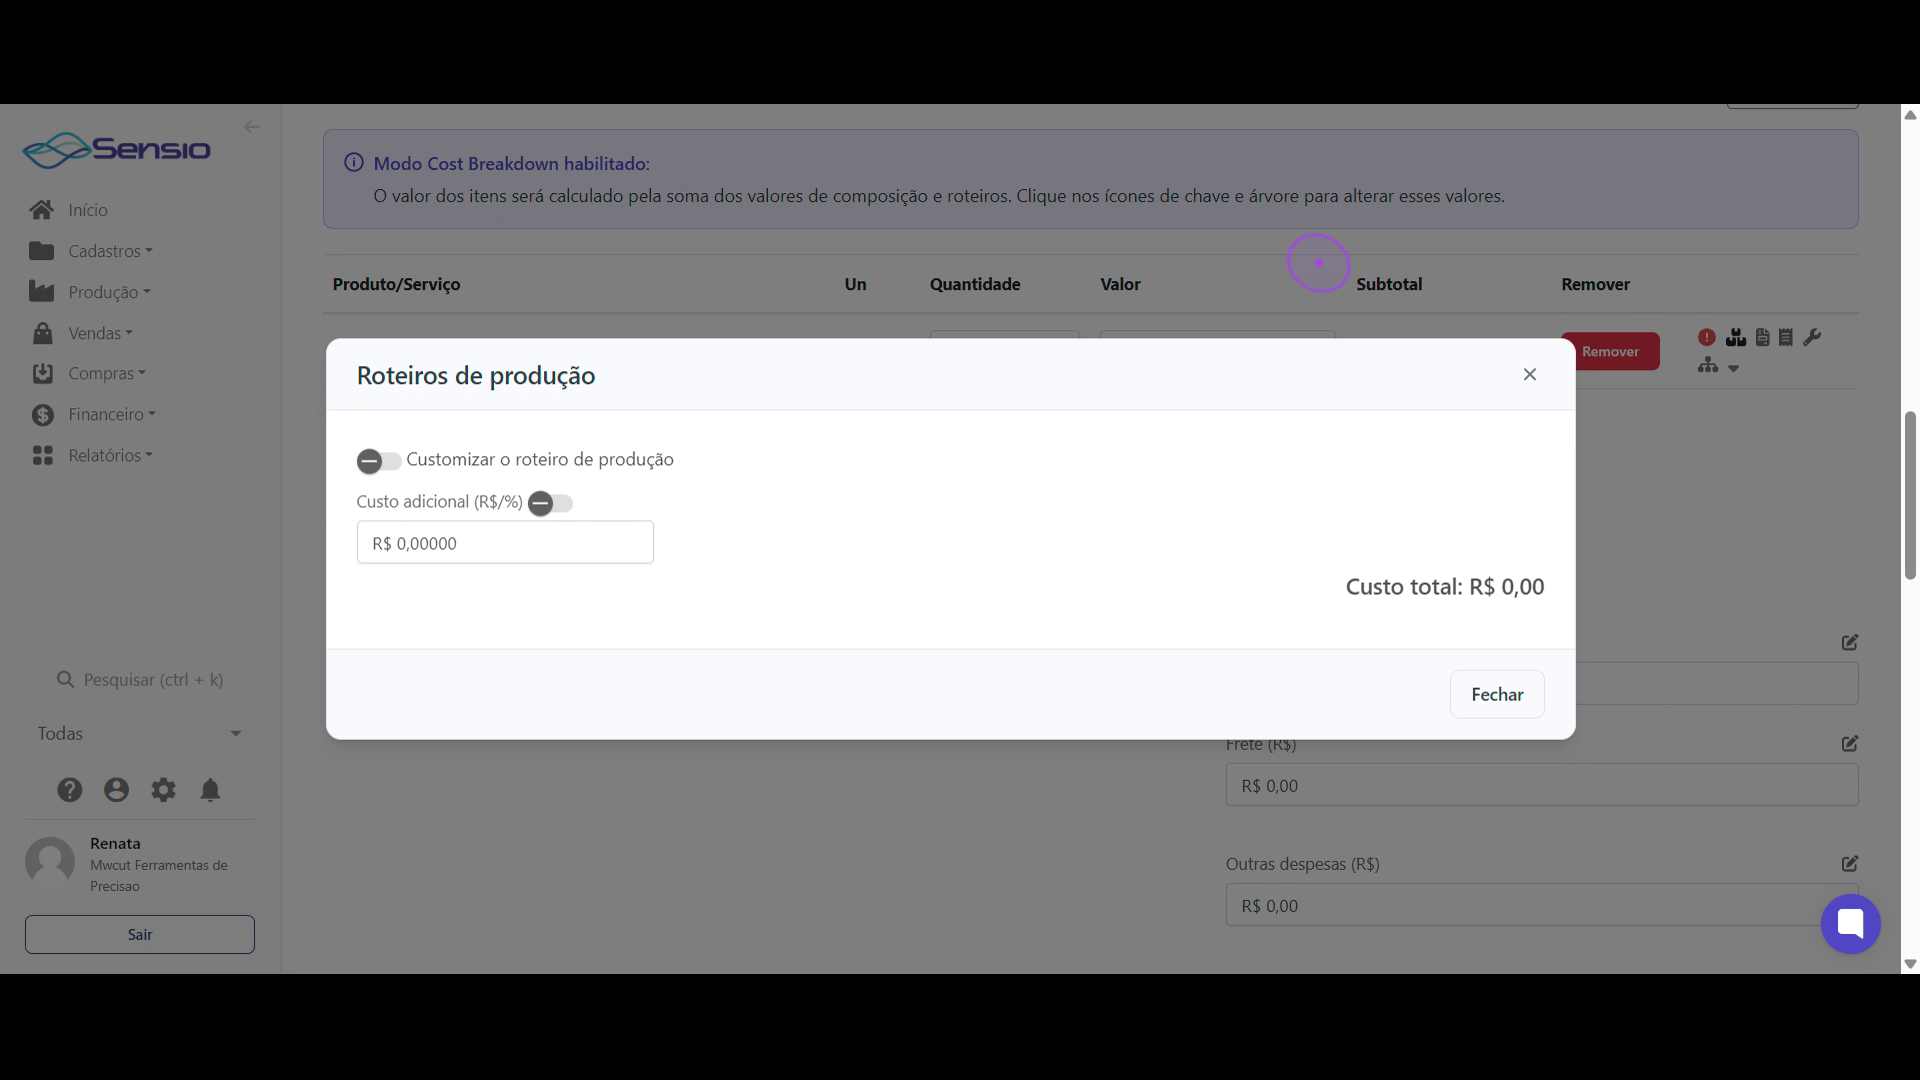1920x1080 pixels.
Task: Expand the Compras menu
Action: (107, 373)
